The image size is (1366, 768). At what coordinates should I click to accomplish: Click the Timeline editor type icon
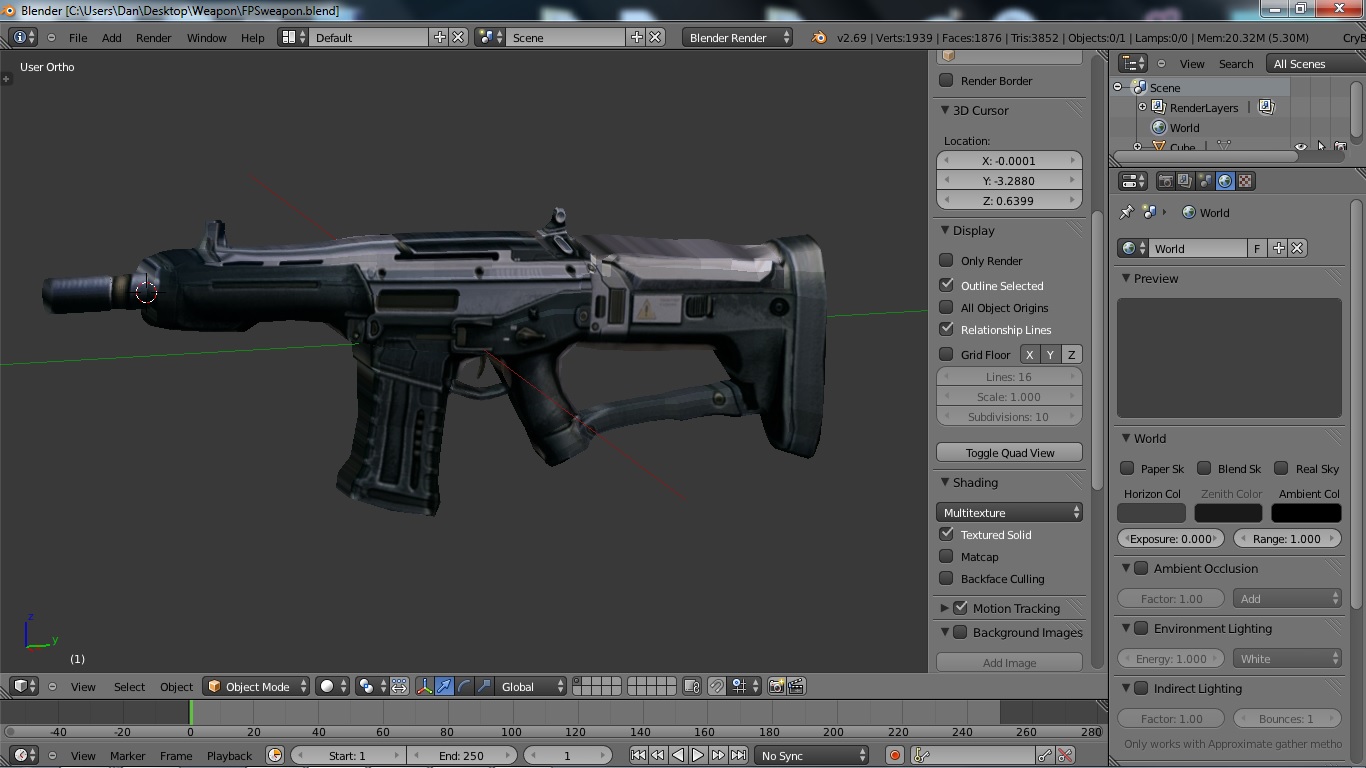tap(24, 755)
